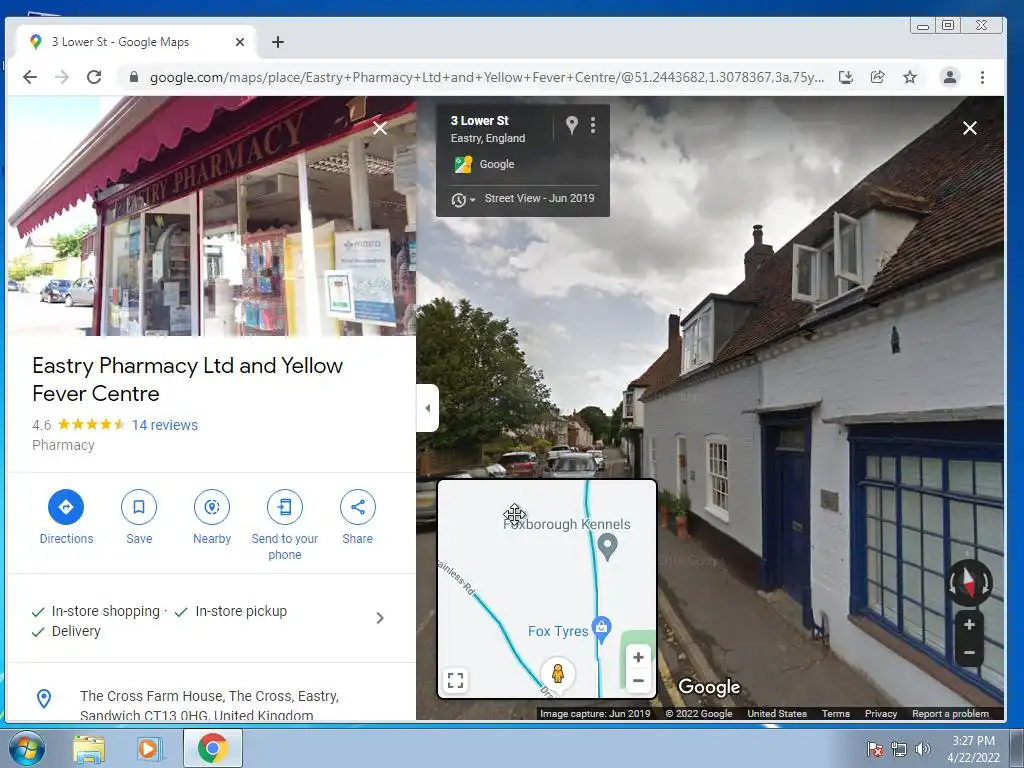Open the media player taskbar icon
This screenshot has height=768, width=1024.
(x=150, y=748)
